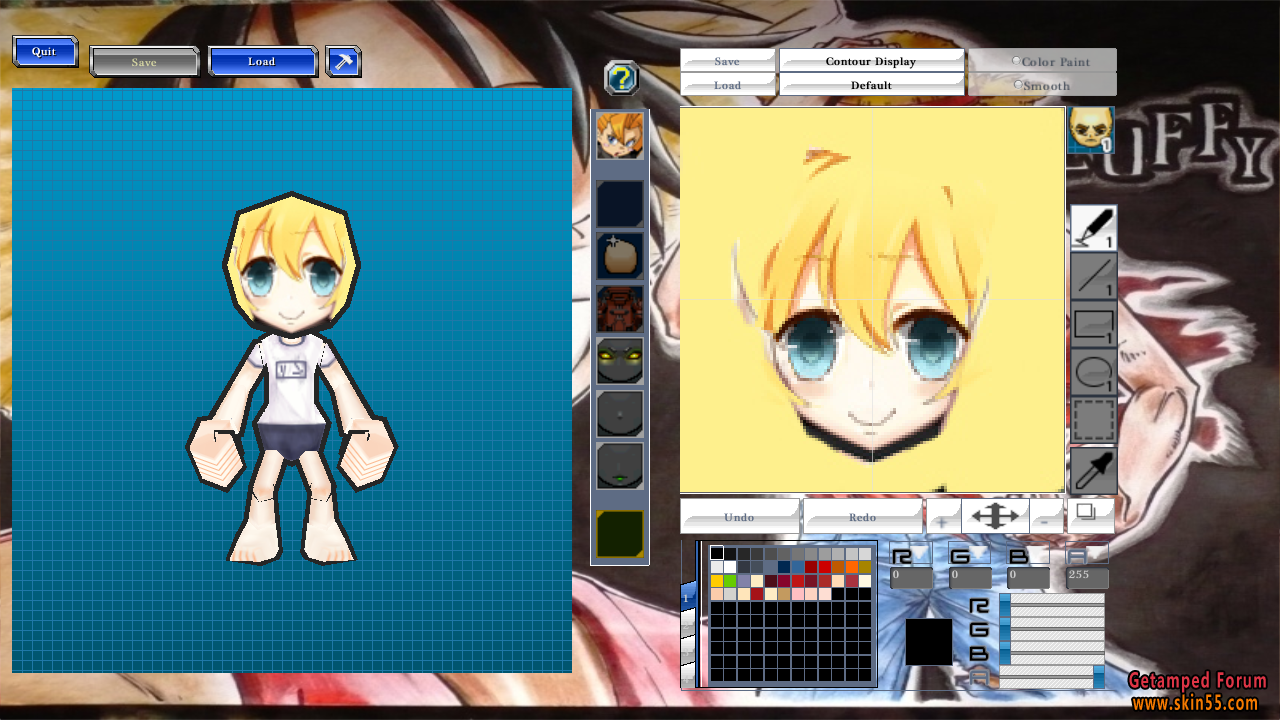Adjust the B color slider
Image resolution: width=1280 pixels, height=720 pixels.
click(x=1052, y=654)
